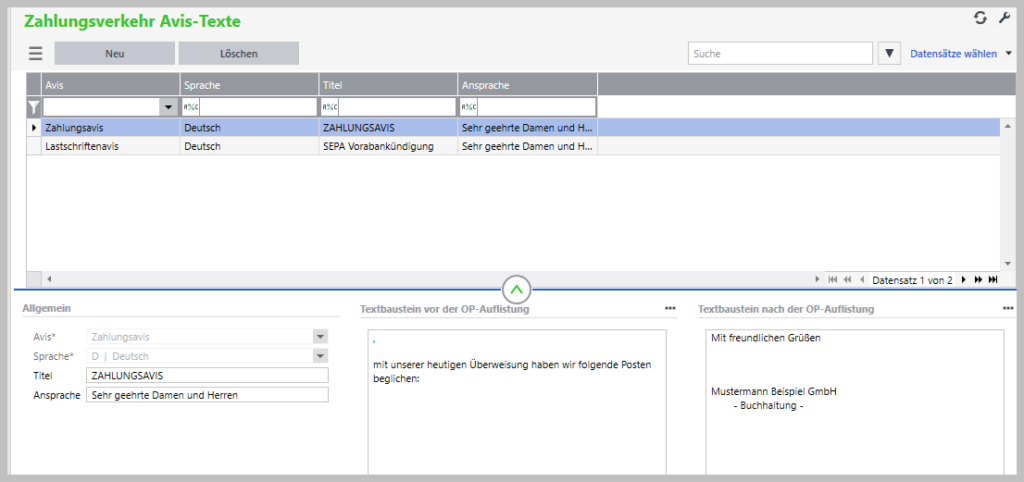Select the Lastschriftenavis row
The height and width of the screenshot is (482, 1024).
coord(110,146)
